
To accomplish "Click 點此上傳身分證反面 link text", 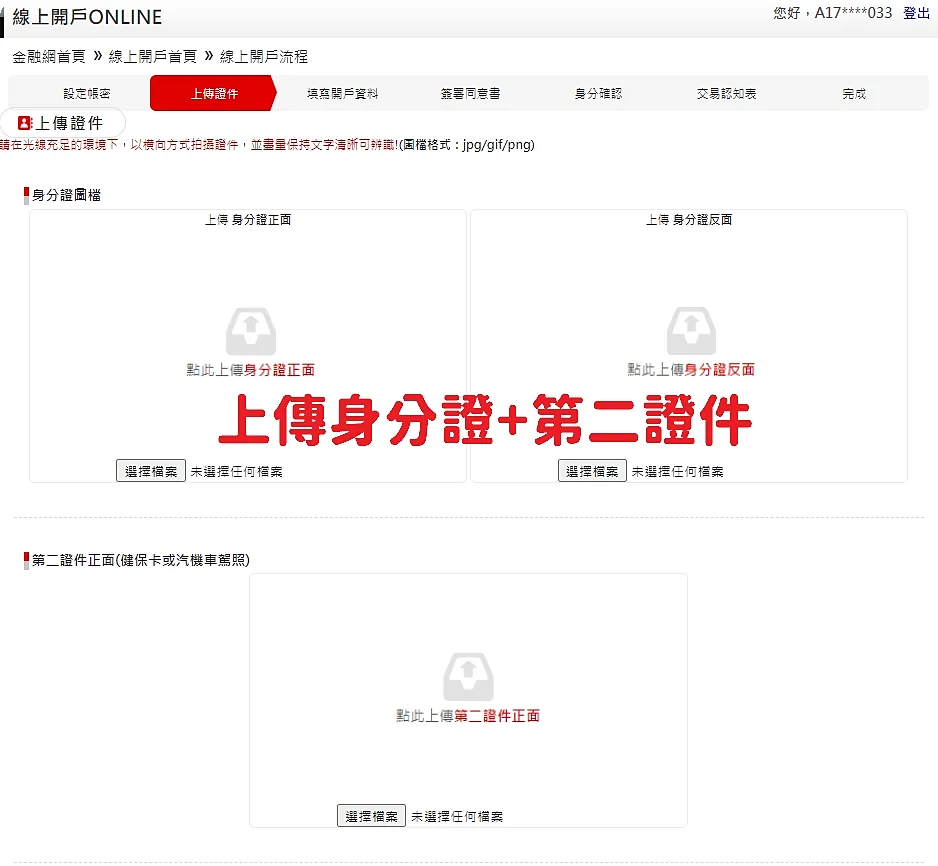I will click(689, 367).
